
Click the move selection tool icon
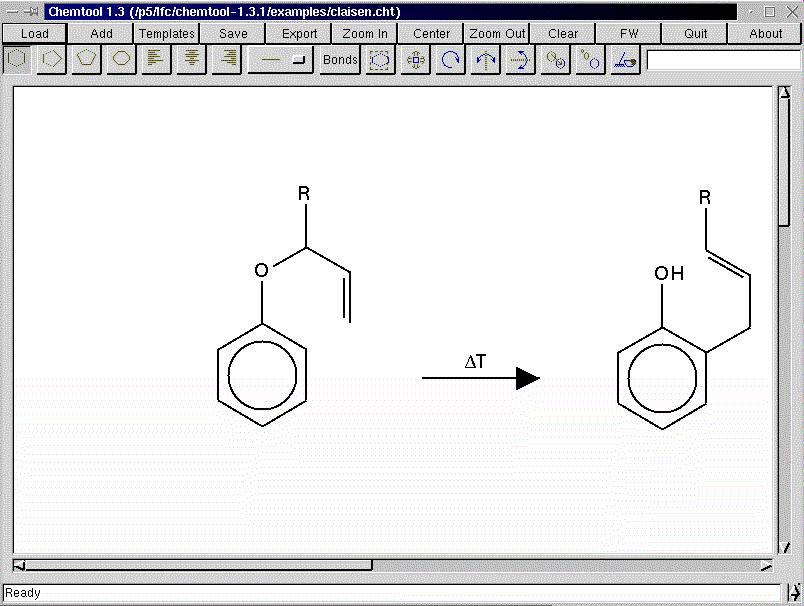click(x=416, y=60)
